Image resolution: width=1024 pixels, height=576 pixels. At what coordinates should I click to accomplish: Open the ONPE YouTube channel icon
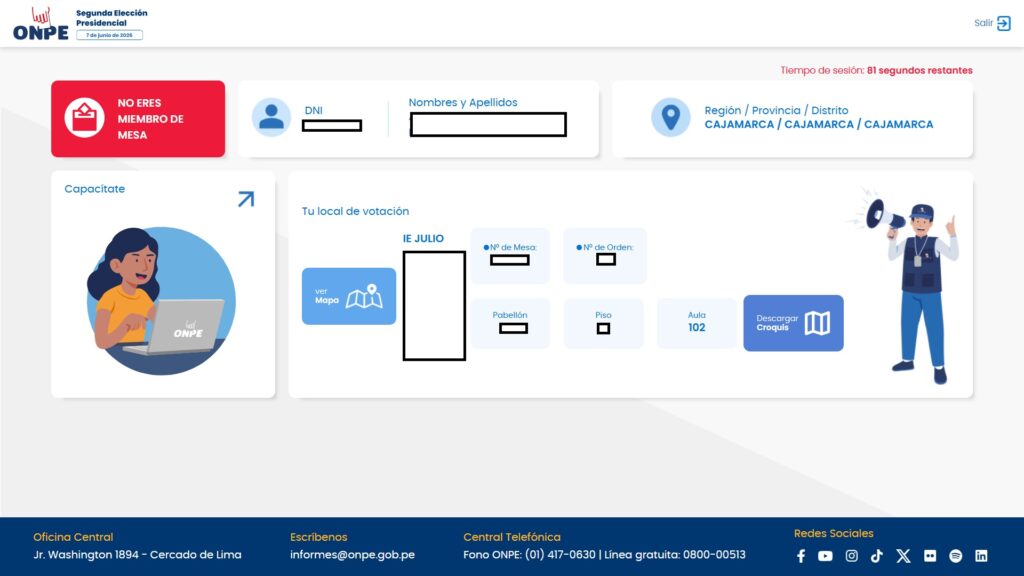click(825, 556)
